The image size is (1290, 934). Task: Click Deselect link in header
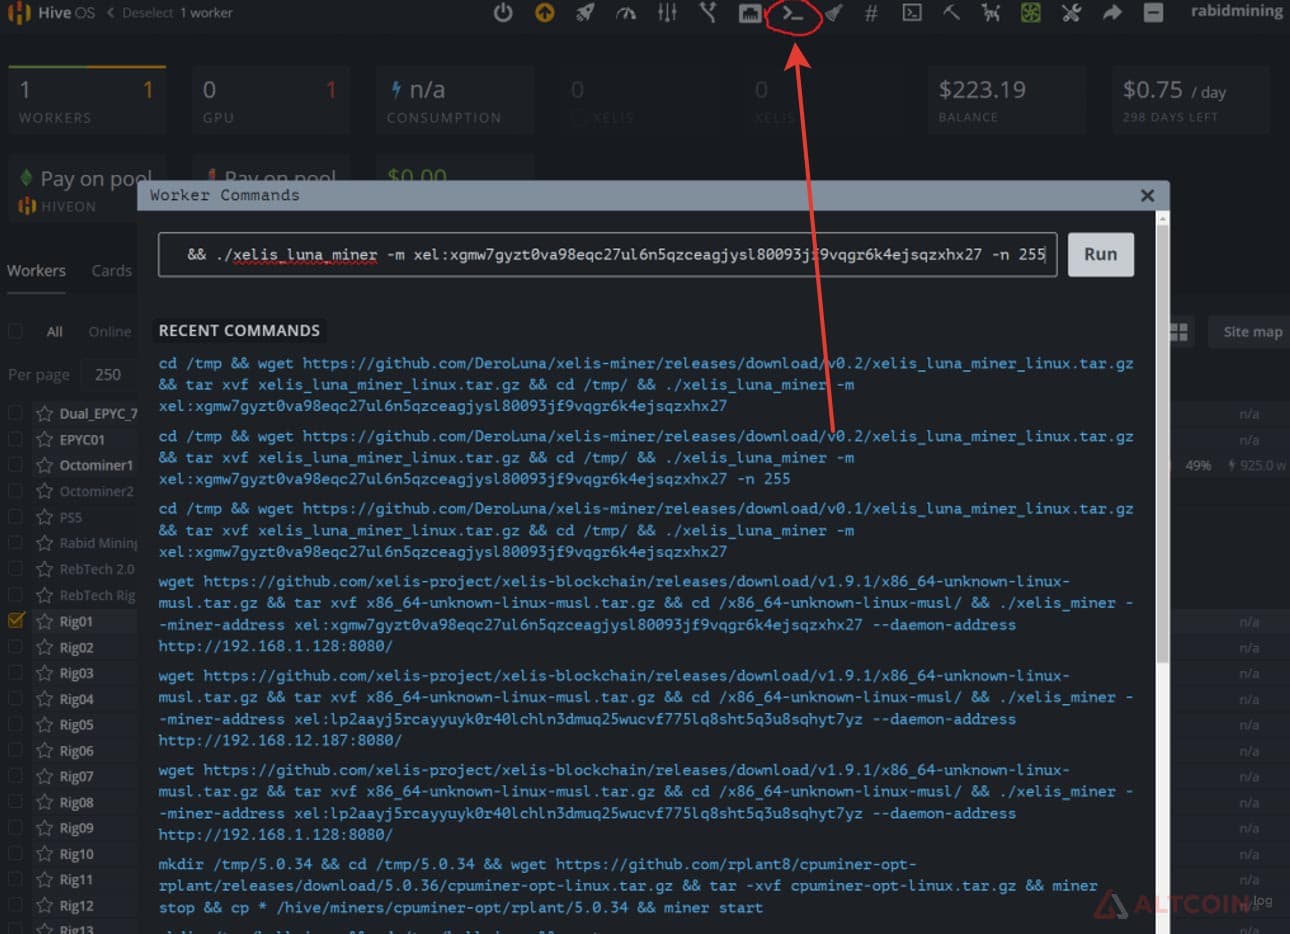tap(148, 13)
